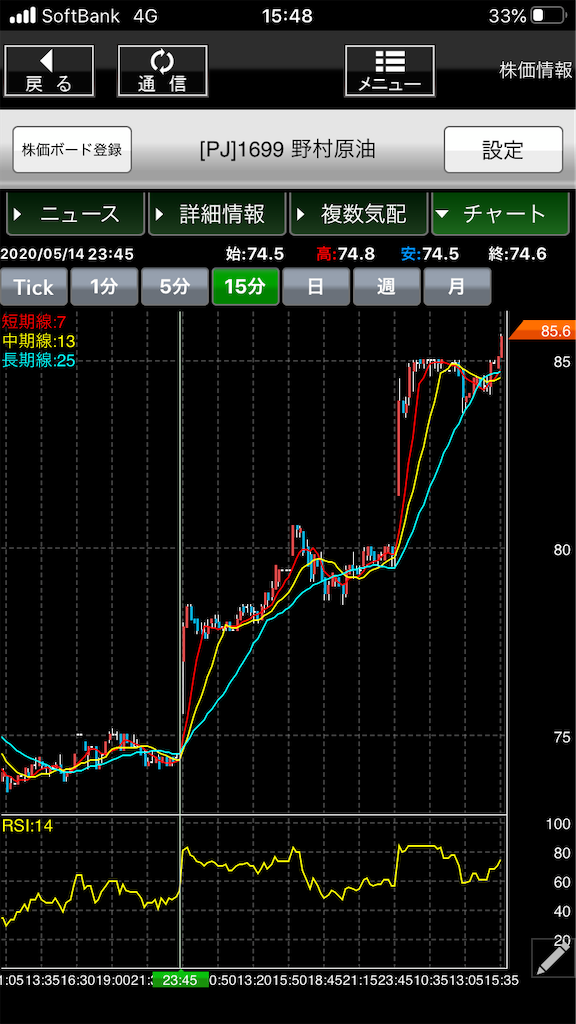Tap the RSI:14 indicator label
This screenshot has height=1024, width=576.
point(27,825)
